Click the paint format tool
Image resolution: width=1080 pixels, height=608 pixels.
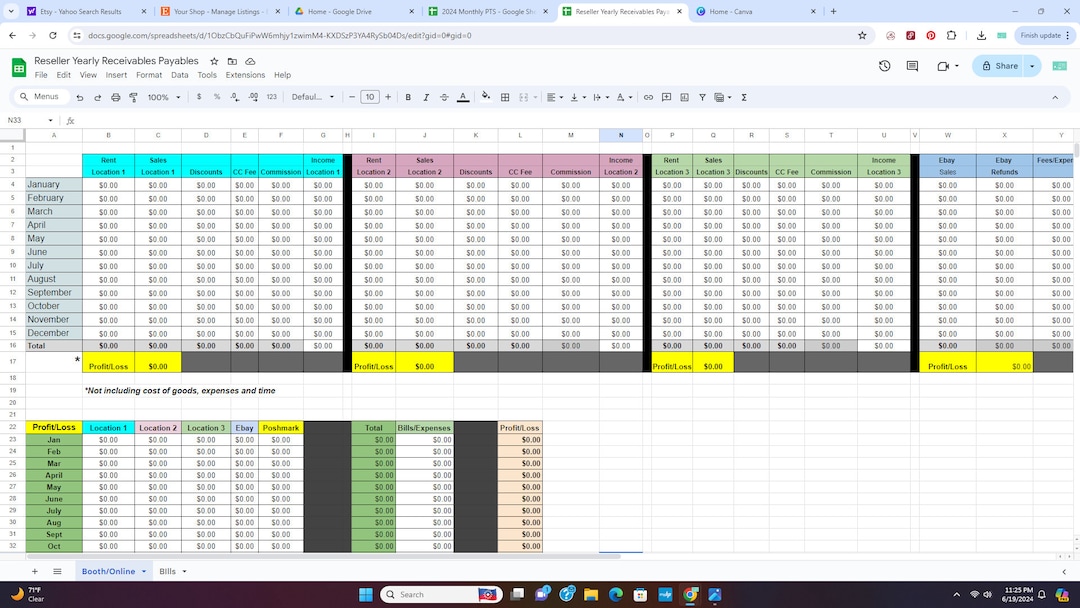(x=135, y=97)
